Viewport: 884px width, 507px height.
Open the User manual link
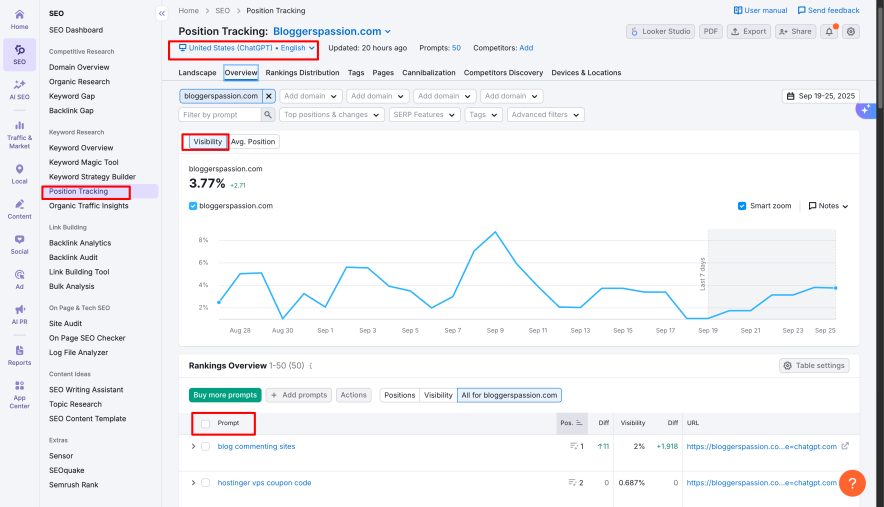[x=760, y=10]
